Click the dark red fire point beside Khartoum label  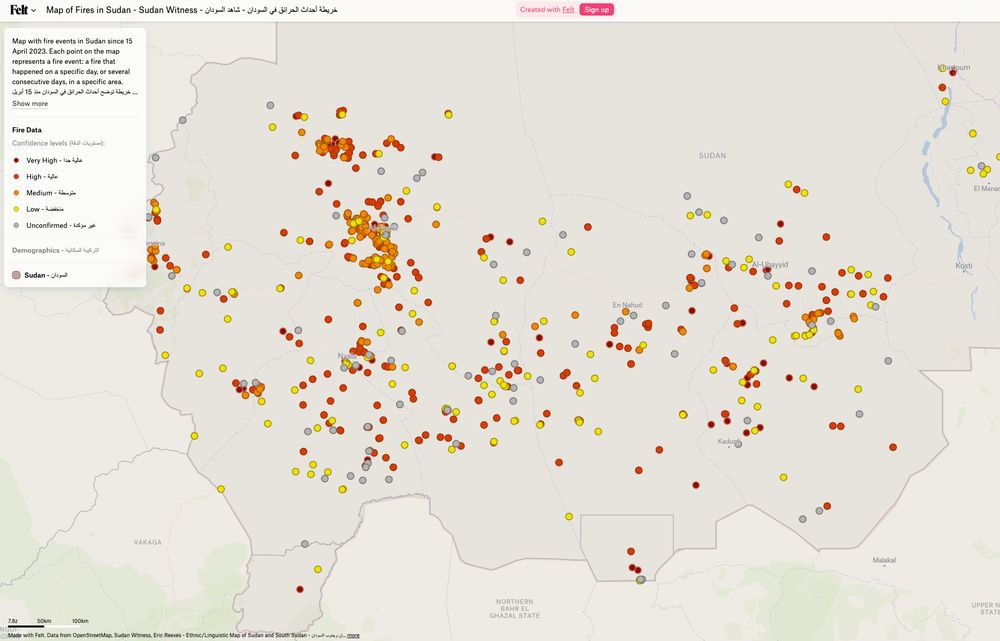pos(953,73)
